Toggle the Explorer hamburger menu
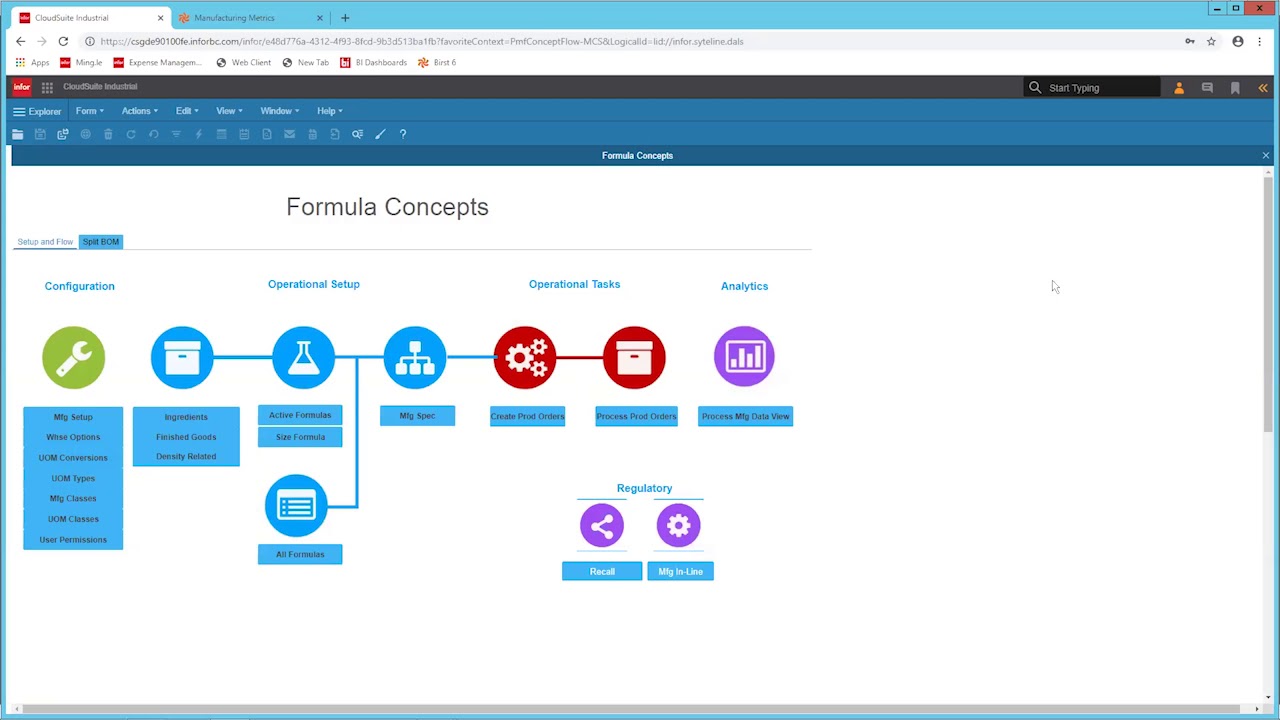Screen dimensions: 1280x720 click(x=37, y=111)
